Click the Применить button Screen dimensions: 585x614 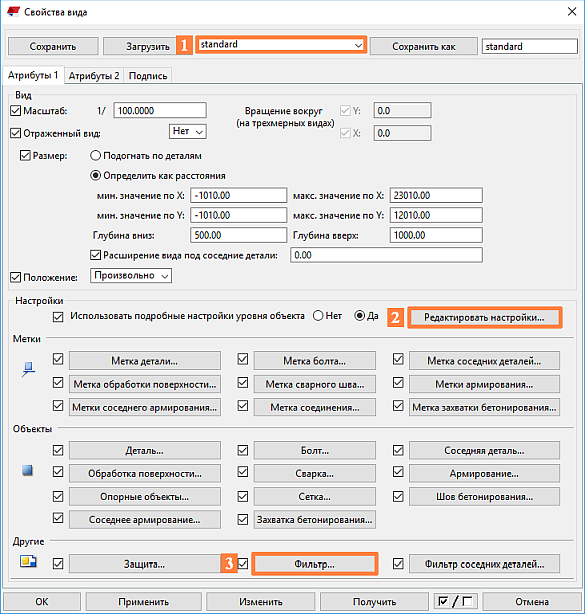tap(144, 601)
